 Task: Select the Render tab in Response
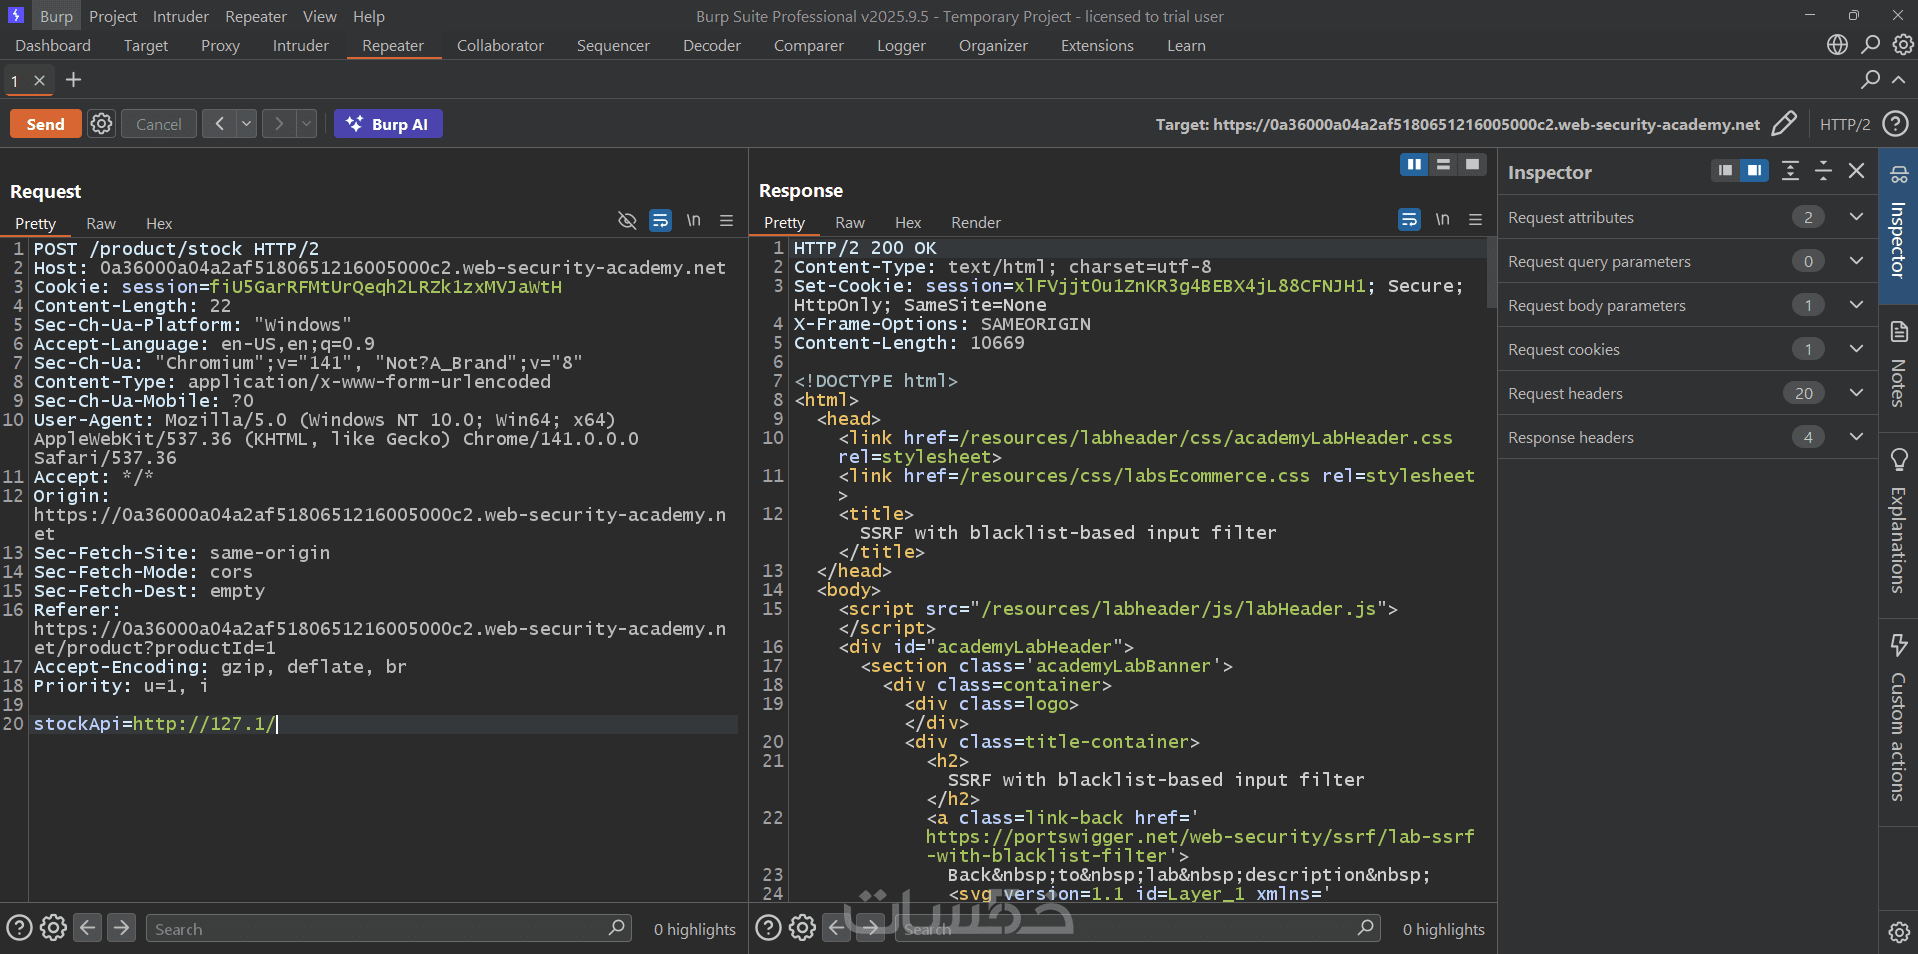[x=975, y=223]
